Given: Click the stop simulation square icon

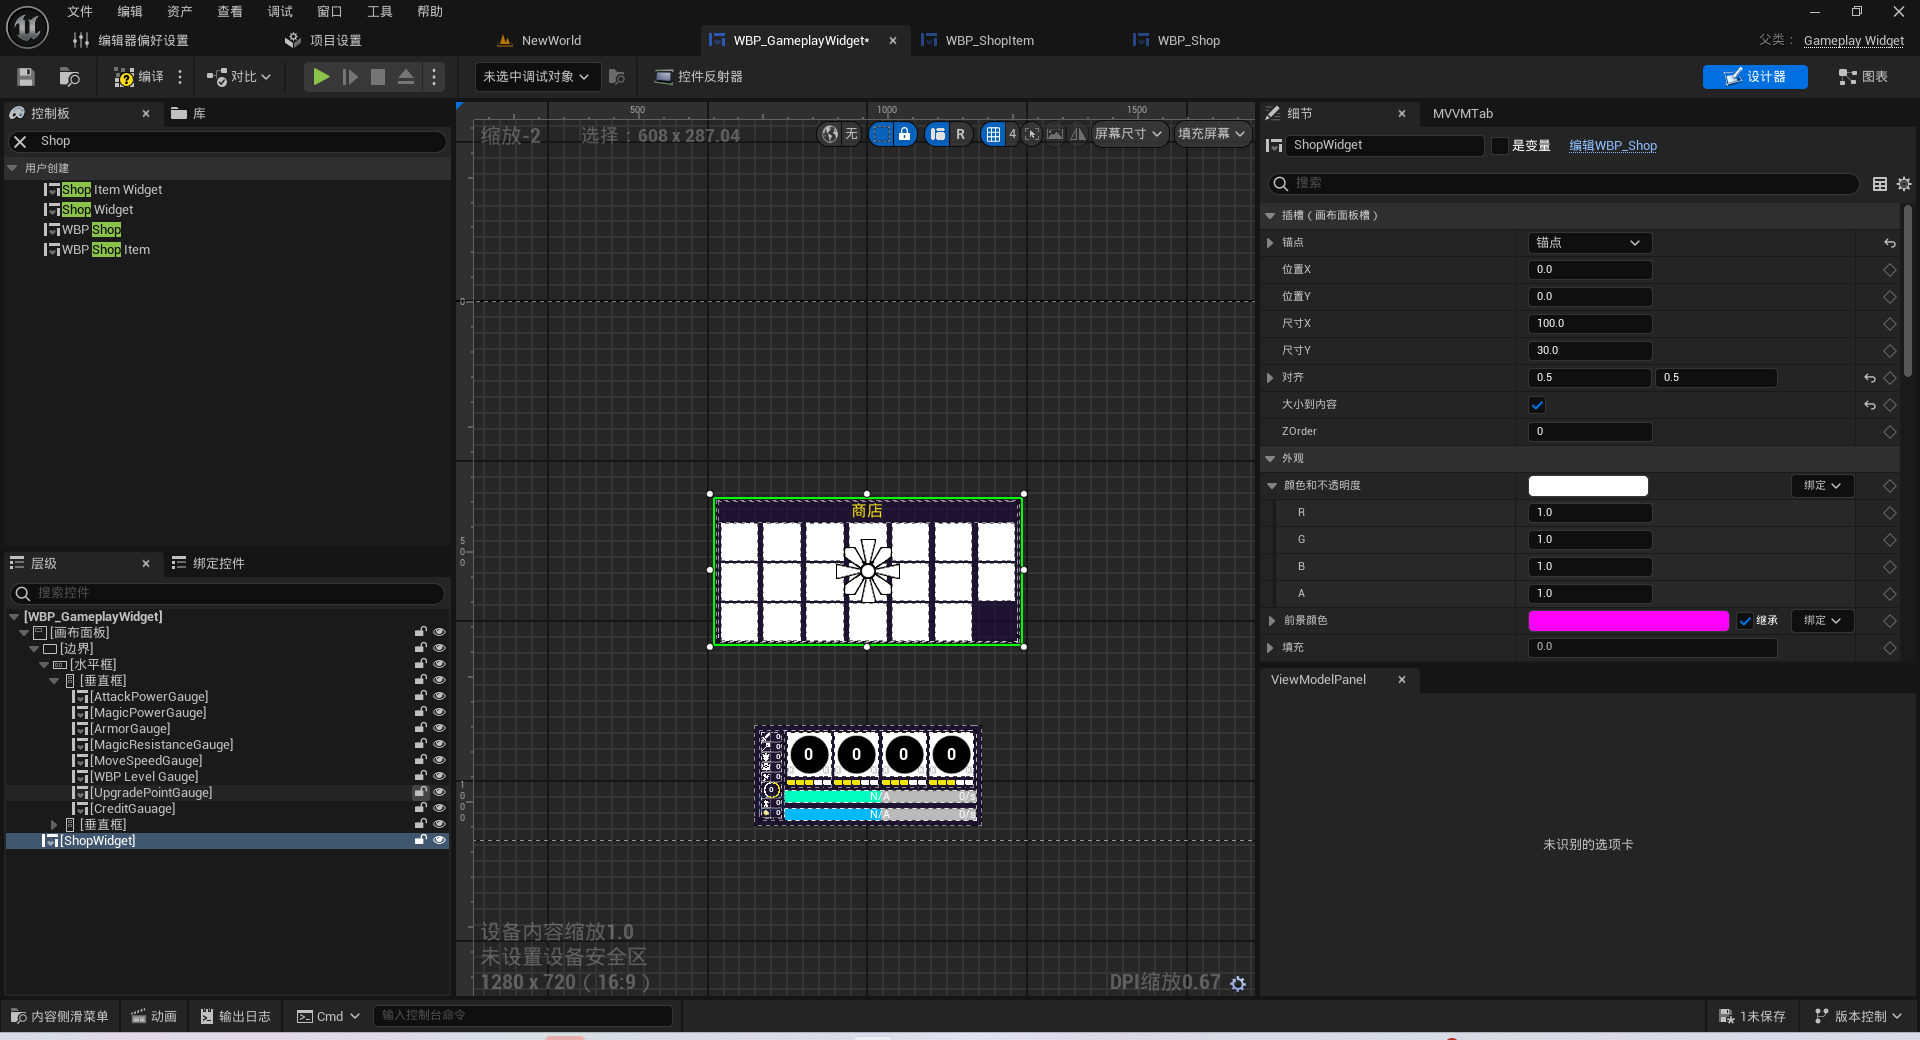Looking at the screenshot, I should click(x=378, y=77).
